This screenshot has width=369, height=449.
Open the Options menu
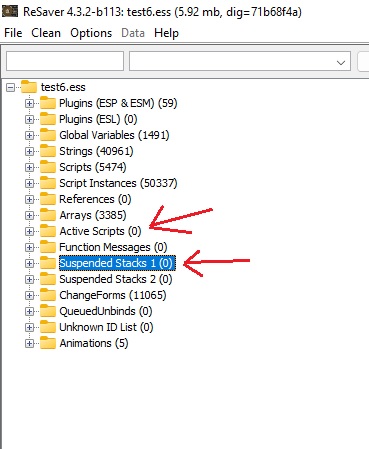pos(91,33)
